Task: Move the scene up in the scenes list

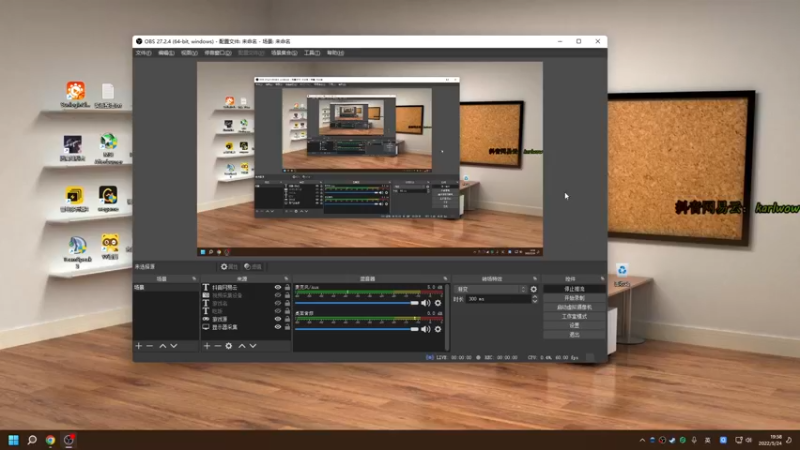Action: pyautogui.click(x=163, y=346)
